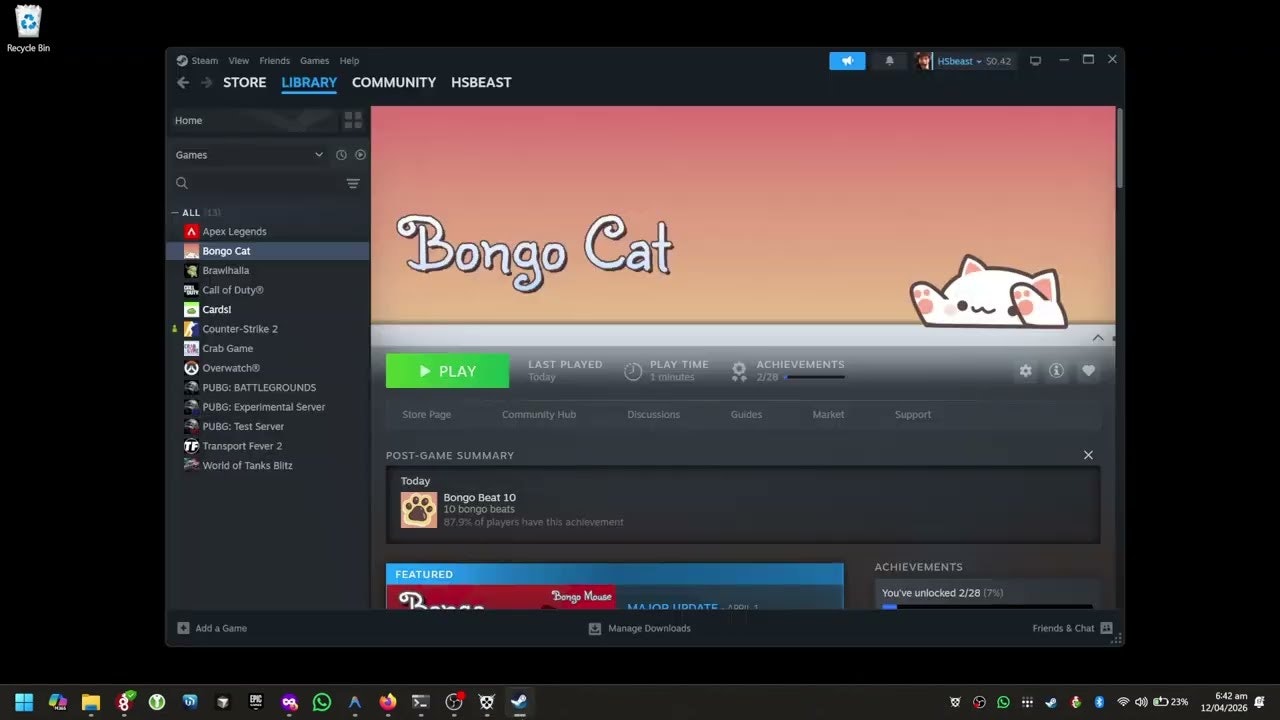Screen dimensions: 1280x720
Task: Open the Support link
Action: pos(912,415)
